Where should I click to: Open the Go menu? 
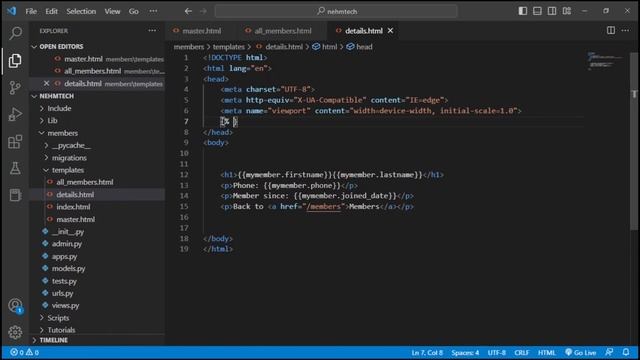coord(134,11)
